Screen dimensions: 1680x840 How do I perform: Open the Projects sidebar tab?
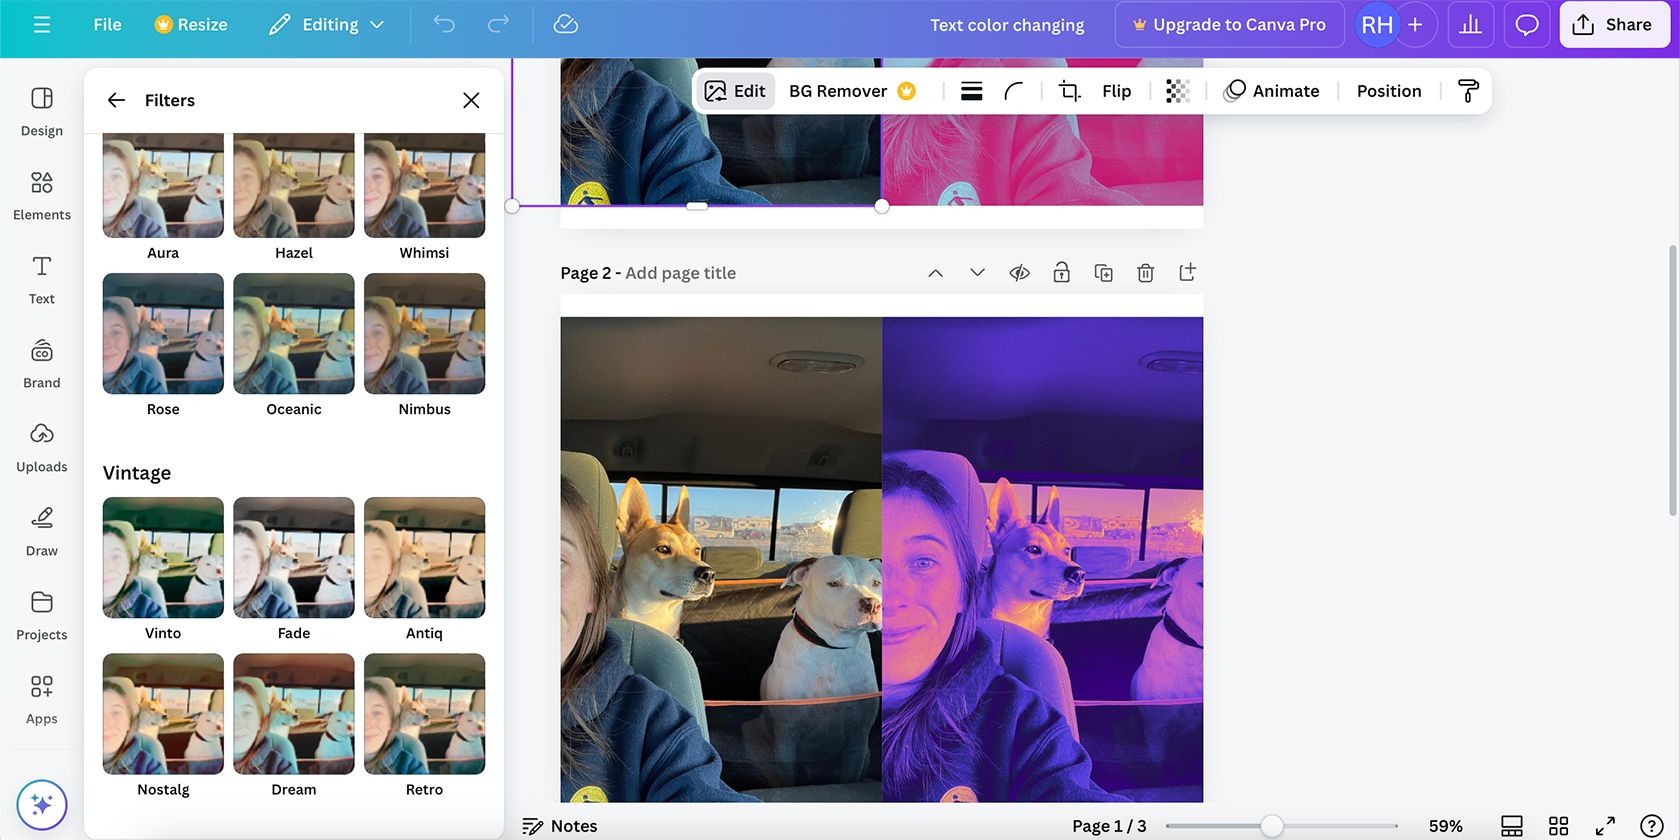click(x=42, y=615)
